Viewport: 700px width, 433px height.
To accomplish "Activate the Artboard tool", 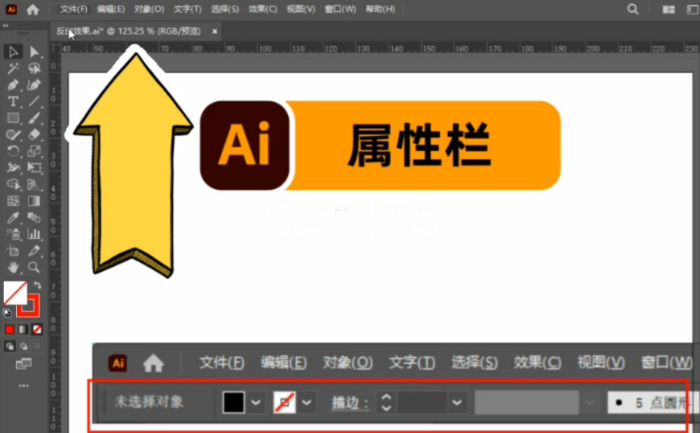I will [13, 250].
